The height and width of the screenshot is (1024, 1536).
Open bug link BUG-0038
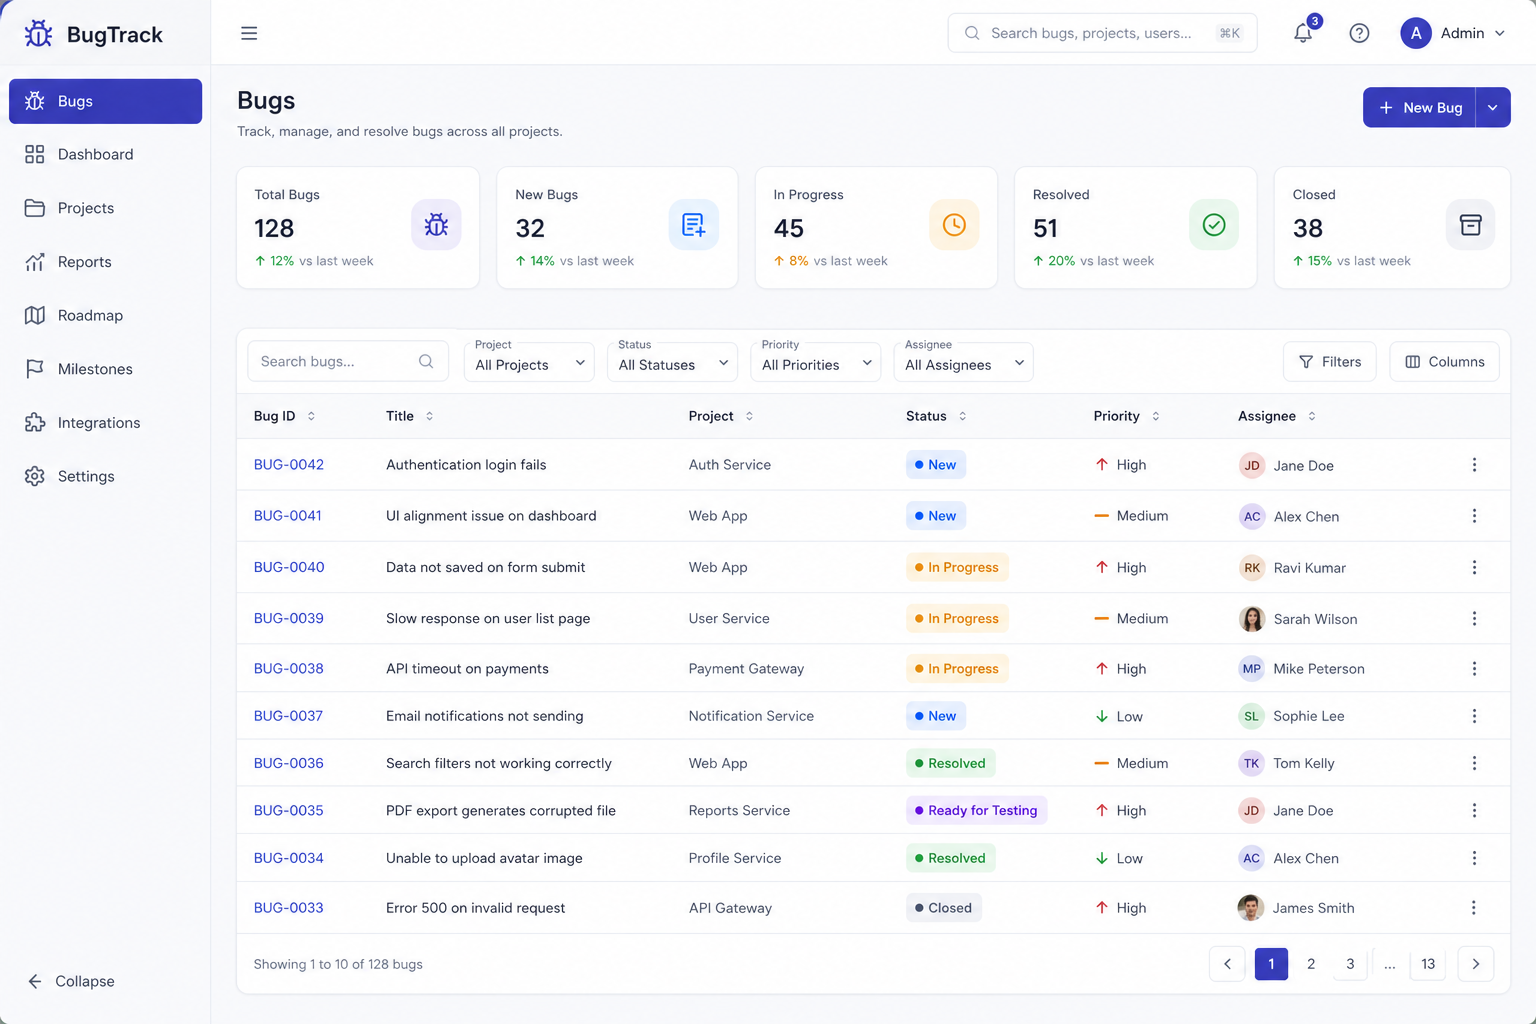289,669
